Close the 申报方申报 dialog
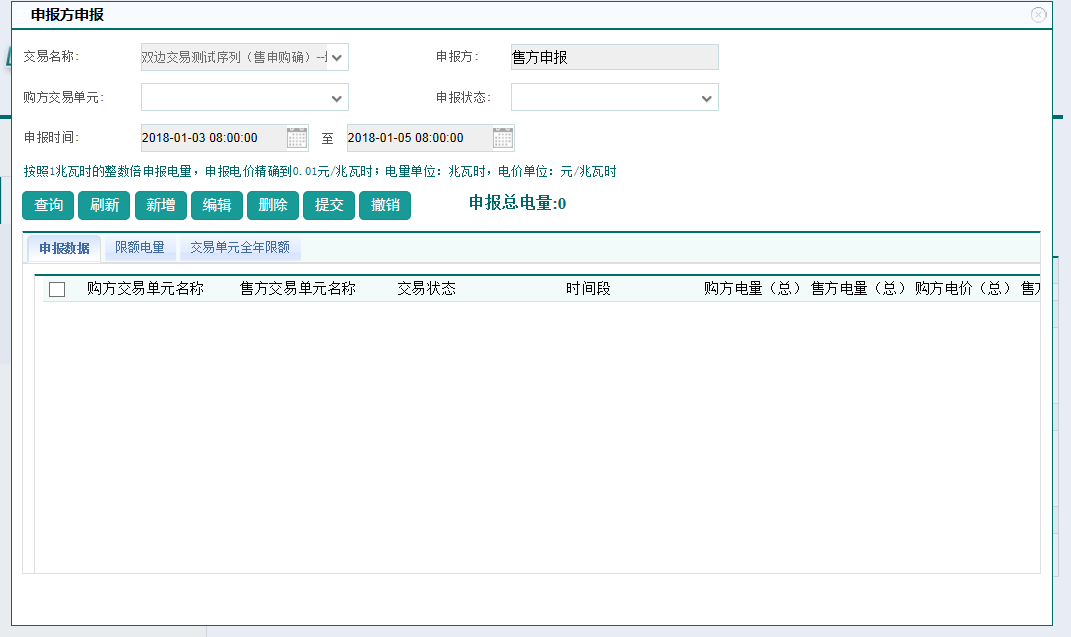Screen dimensions: 1071x637 click(x=1038, y=15)
